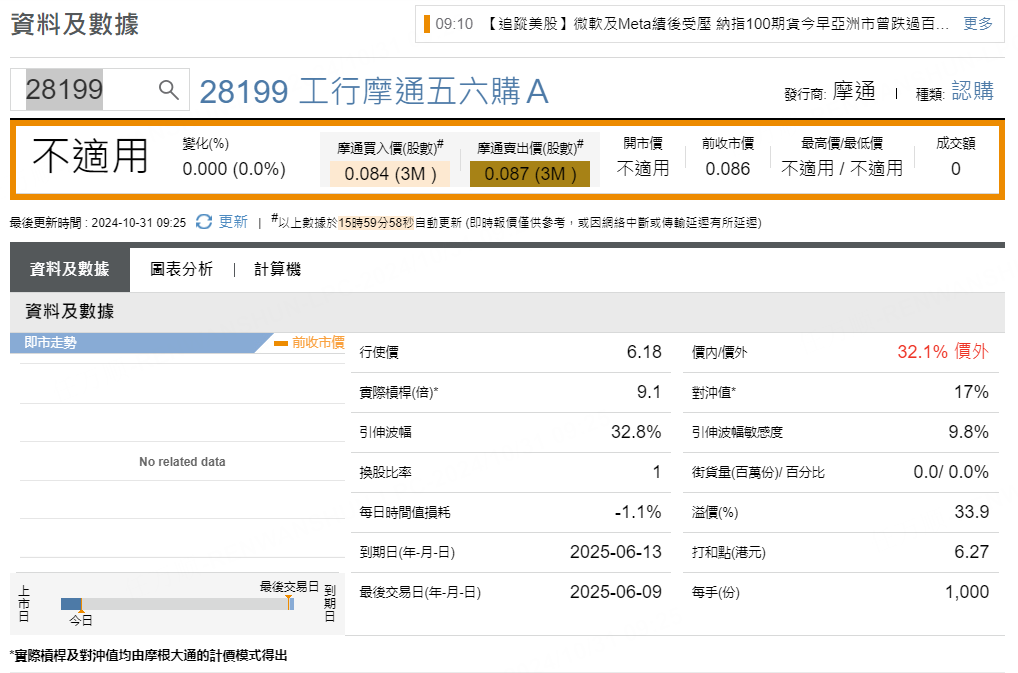Click the 前收市價 value 0.086
This screenshot has height=673, width=1018.
click(727, 169)
